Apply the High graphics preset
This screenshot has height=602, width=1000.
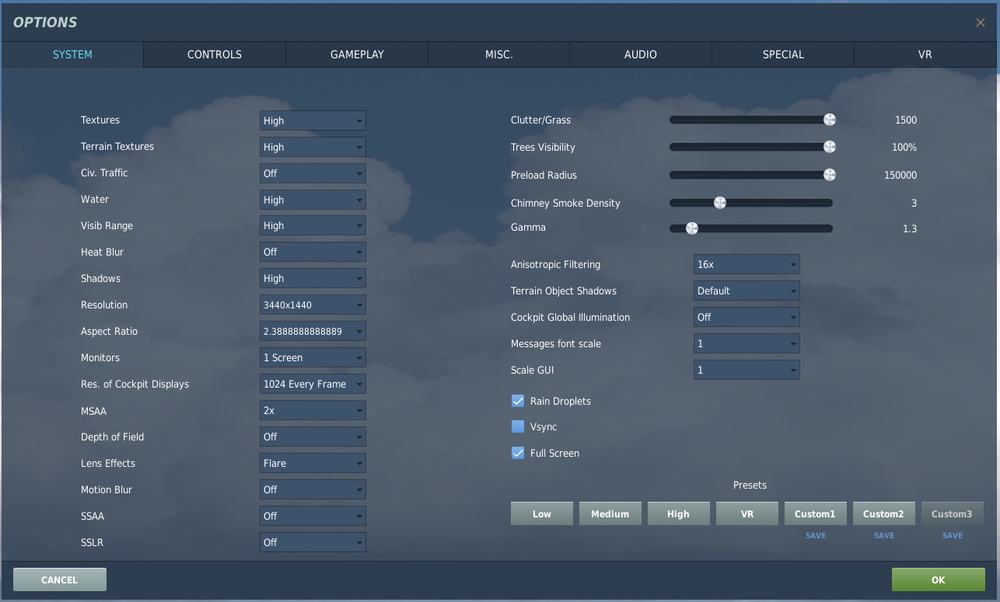coord(678,513)
